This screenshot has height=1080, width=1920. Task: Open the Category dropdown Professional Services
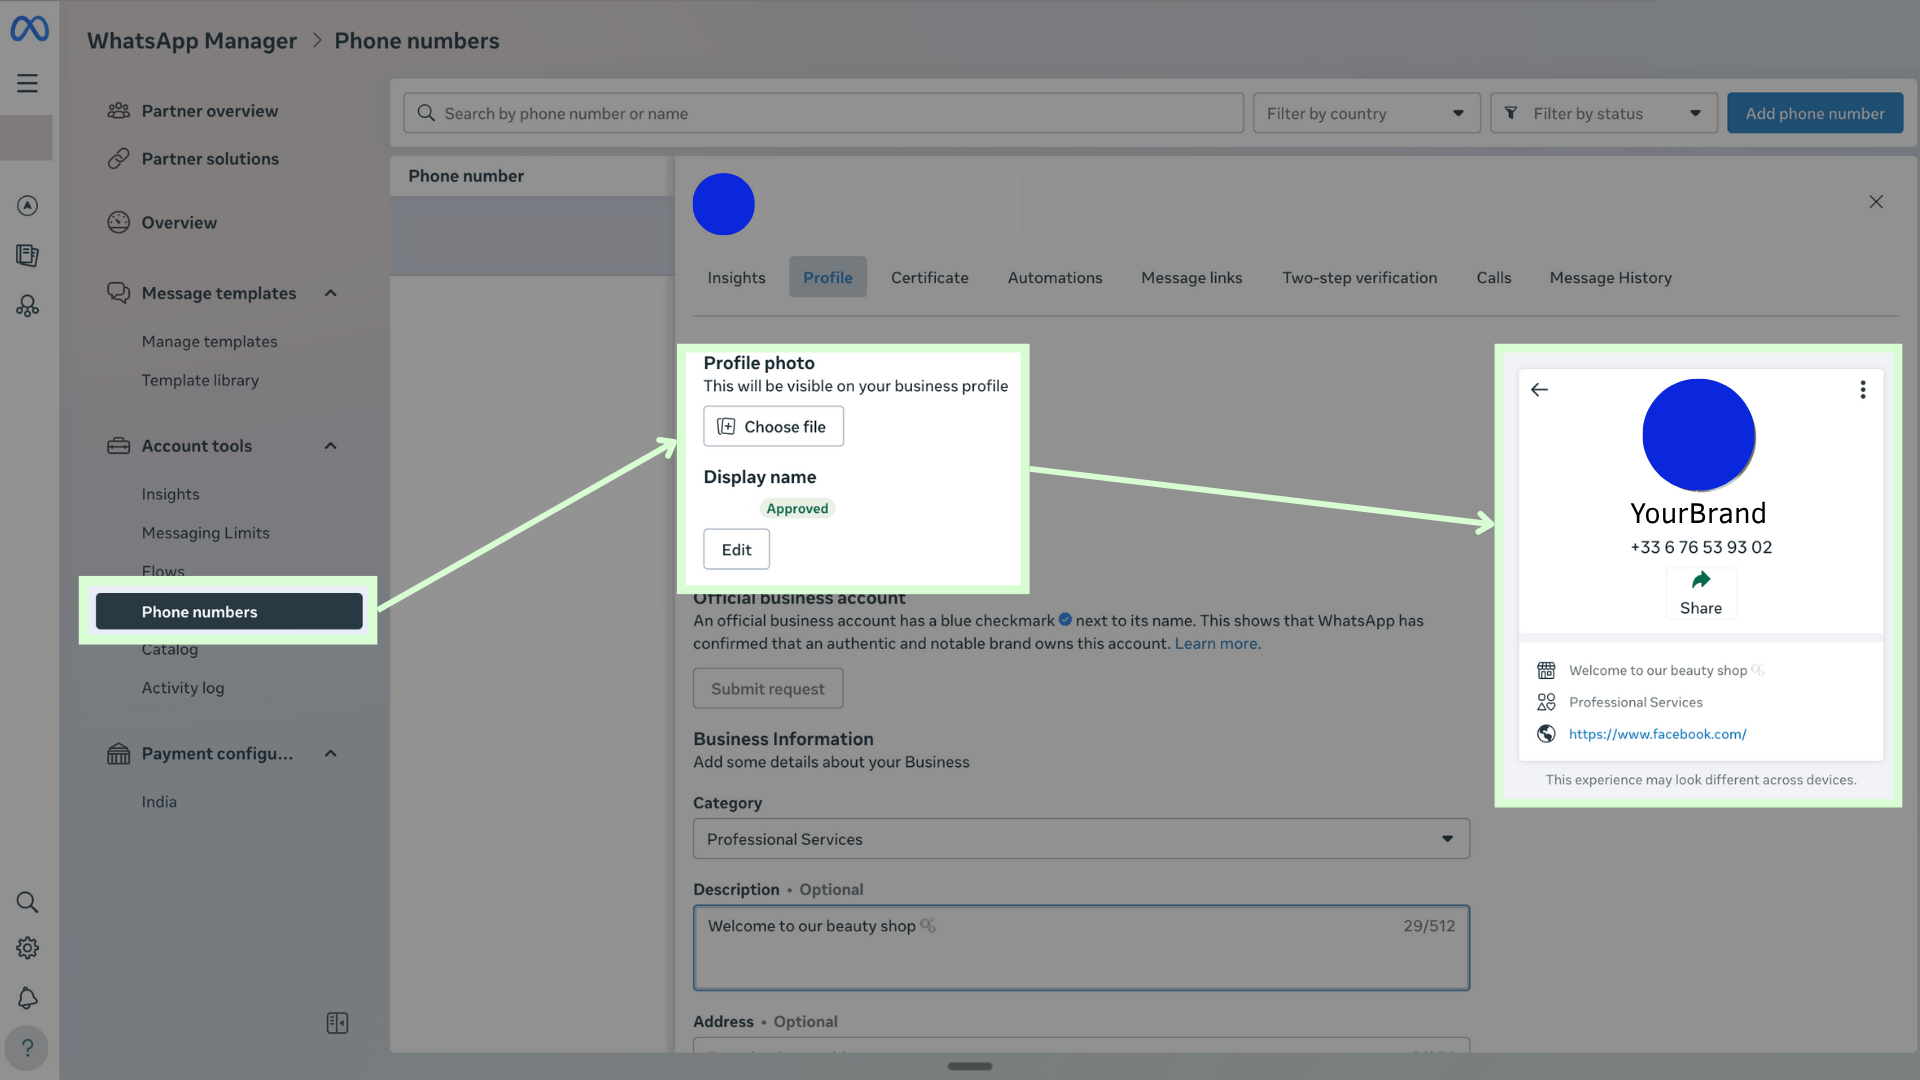click(x=1080, y=839)
